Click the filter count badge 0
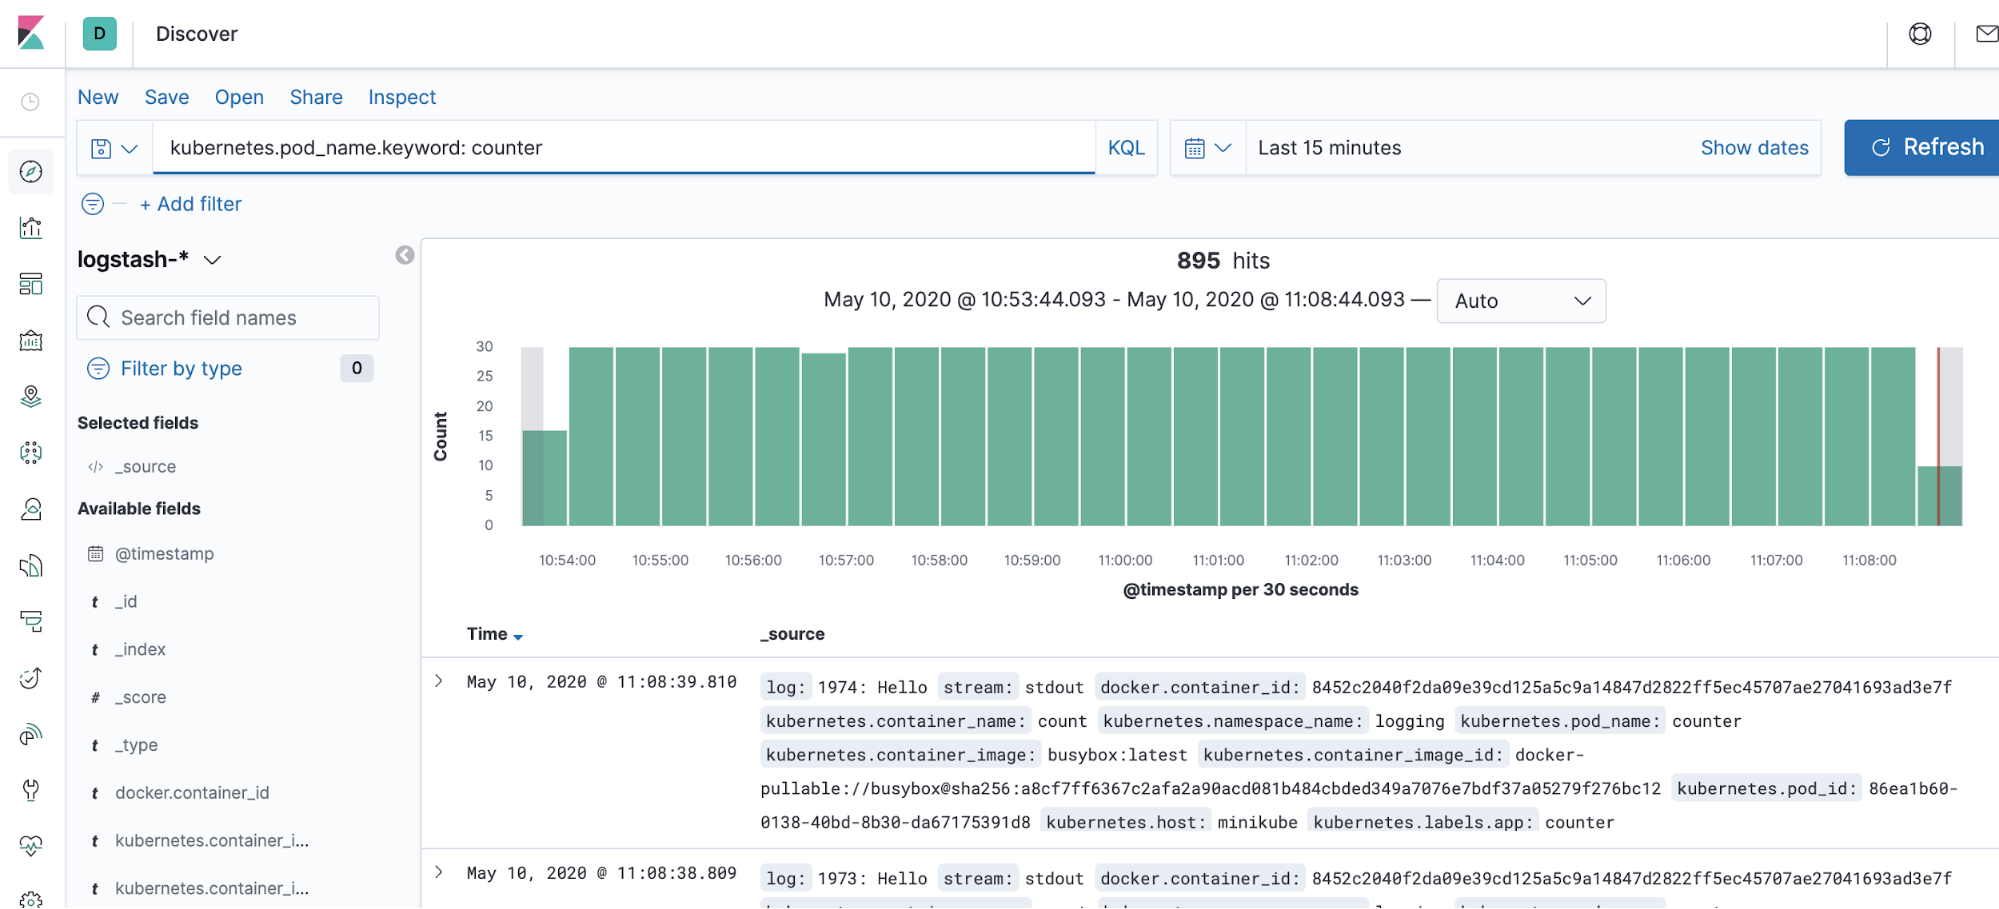Viewport: 1999px width, 909px height. [x=356, y=368]
